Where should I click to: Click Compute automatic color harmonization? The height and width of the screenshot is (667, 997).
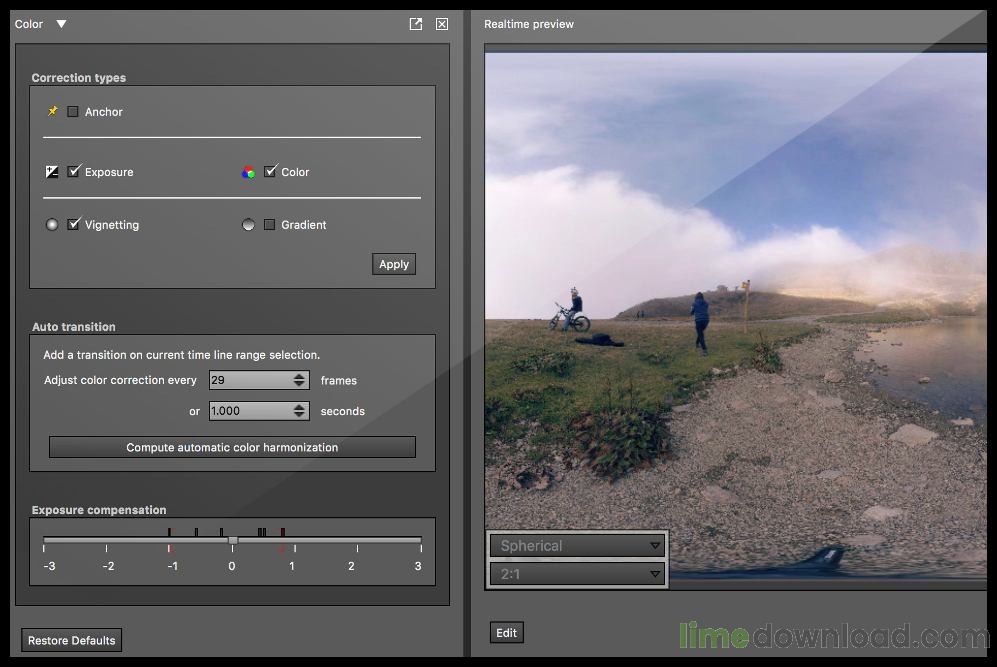pyautogui.click(x=232, y=447)
